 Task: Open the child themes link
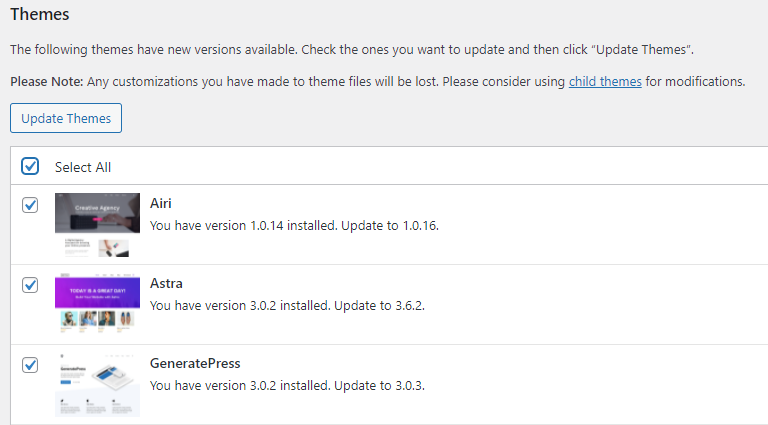[x=605, y=81]
